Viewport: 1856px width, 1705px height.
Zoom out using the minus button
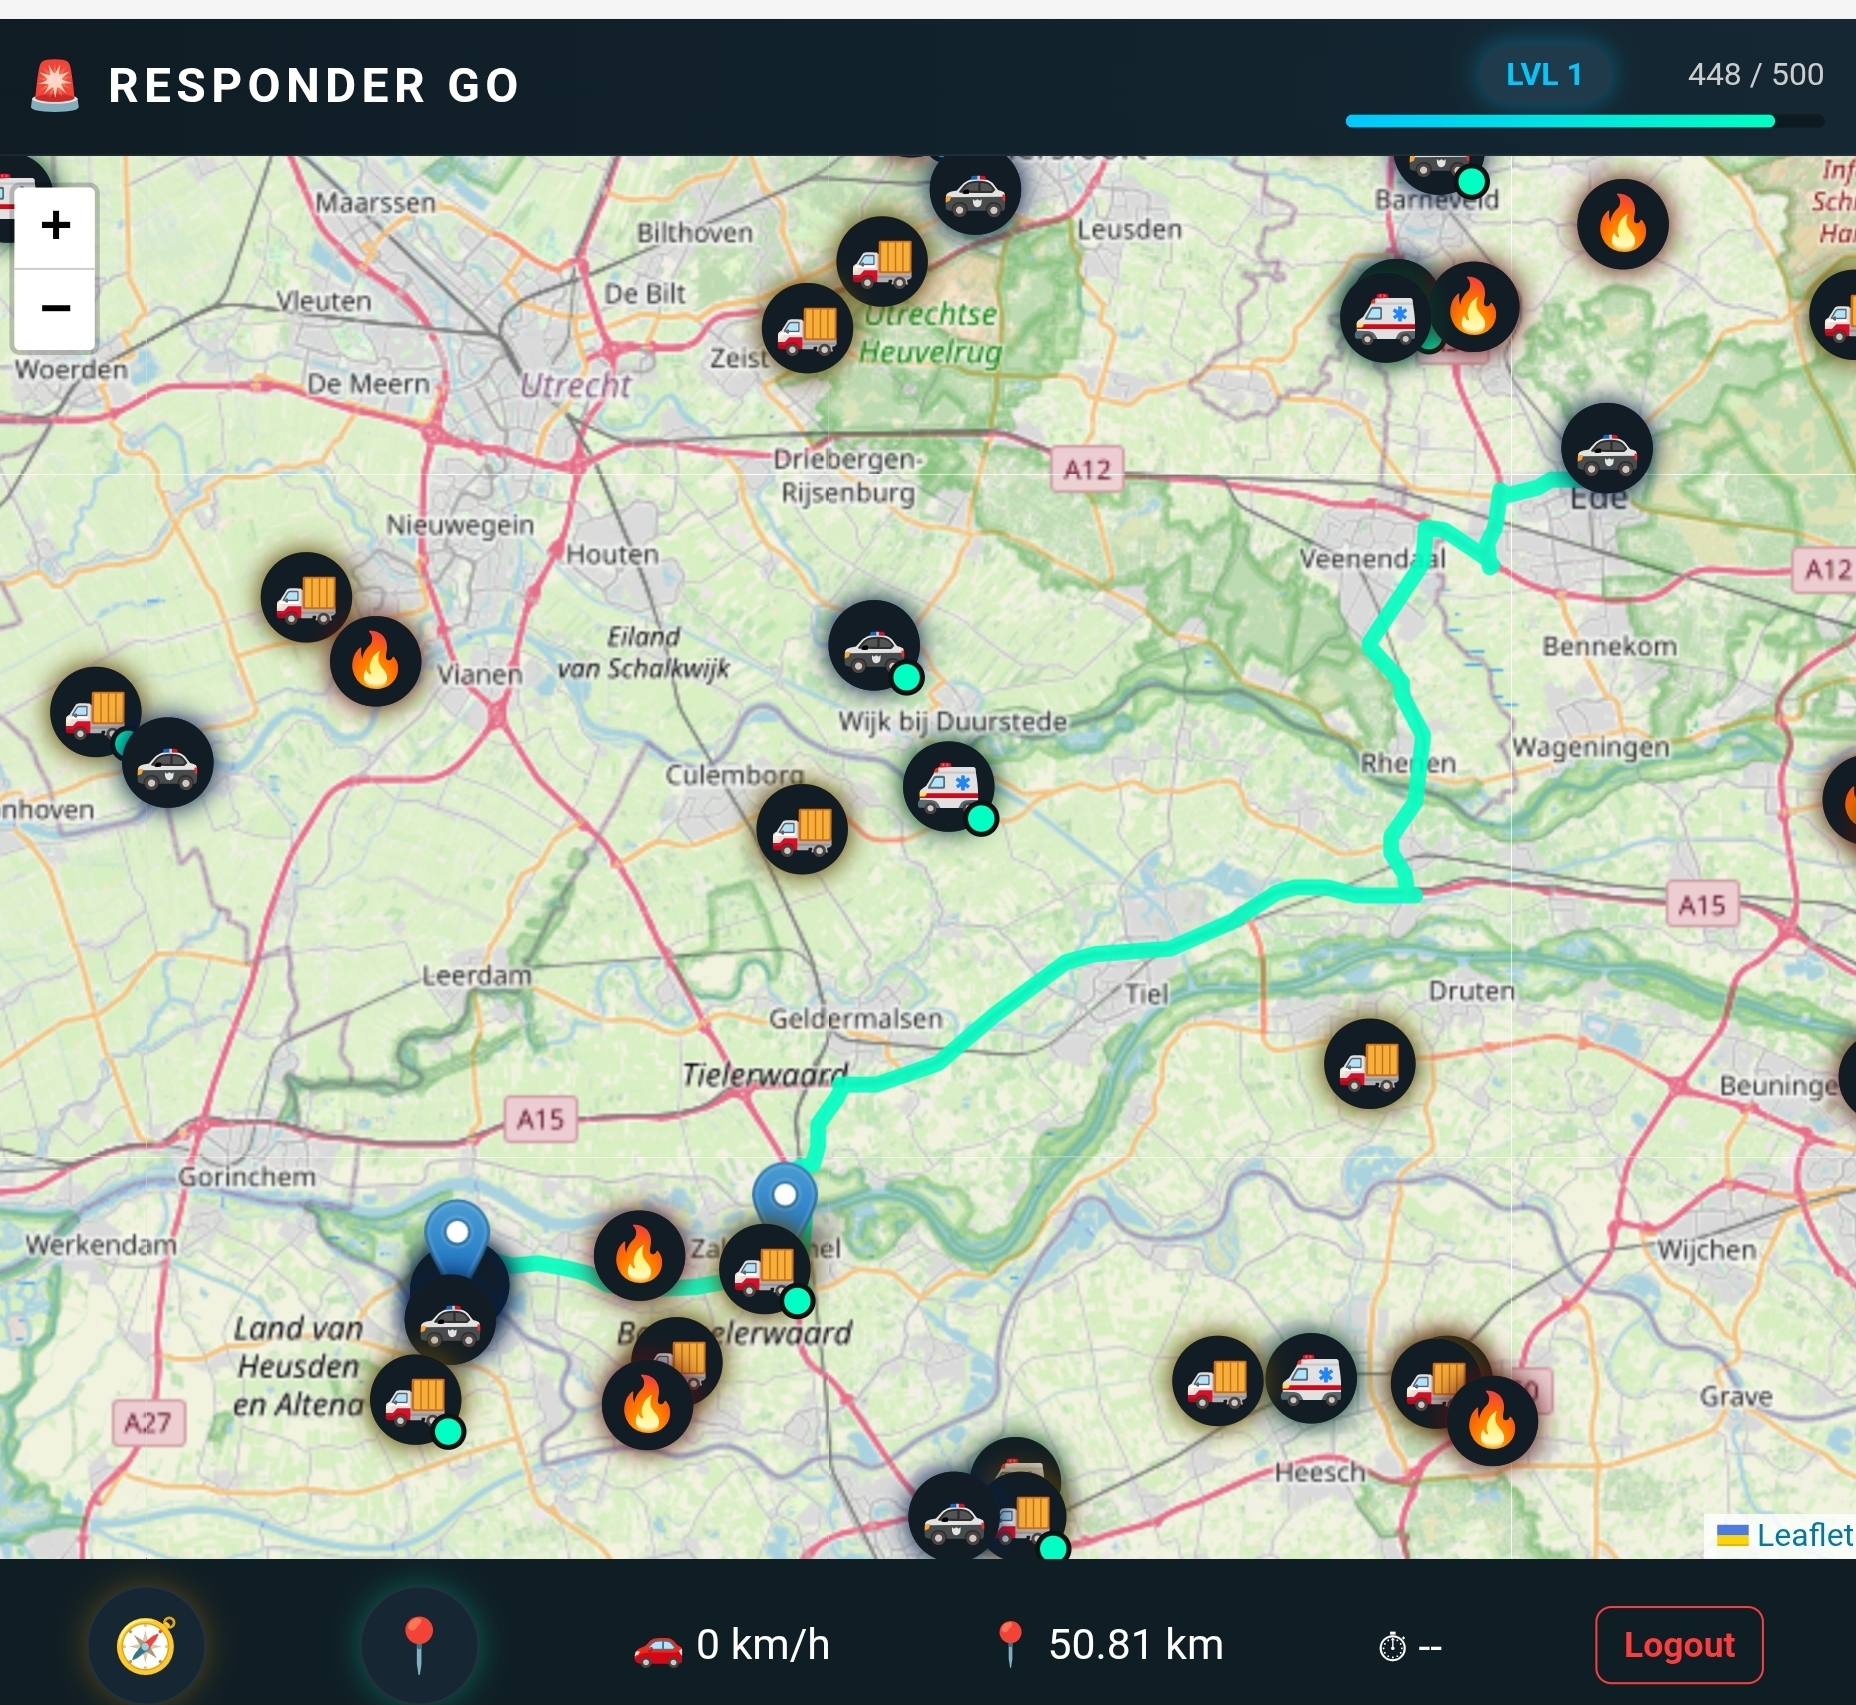coord(54,308)
